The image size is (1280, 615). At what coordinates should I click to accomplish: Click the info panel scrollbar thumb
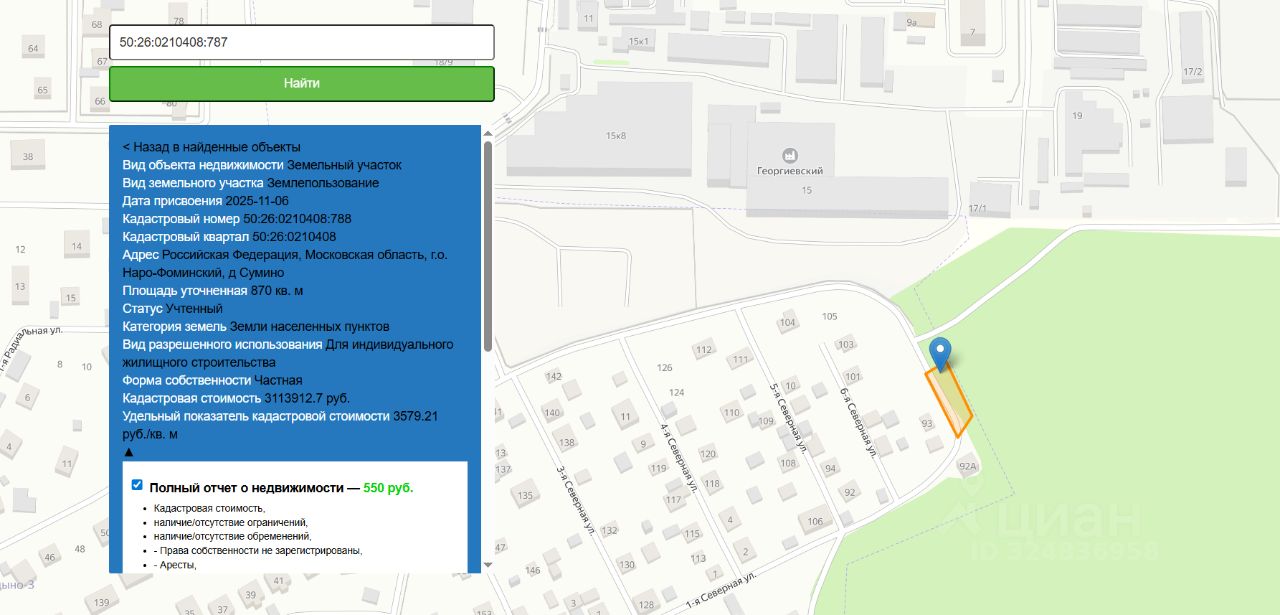click(x=488, y=245)
